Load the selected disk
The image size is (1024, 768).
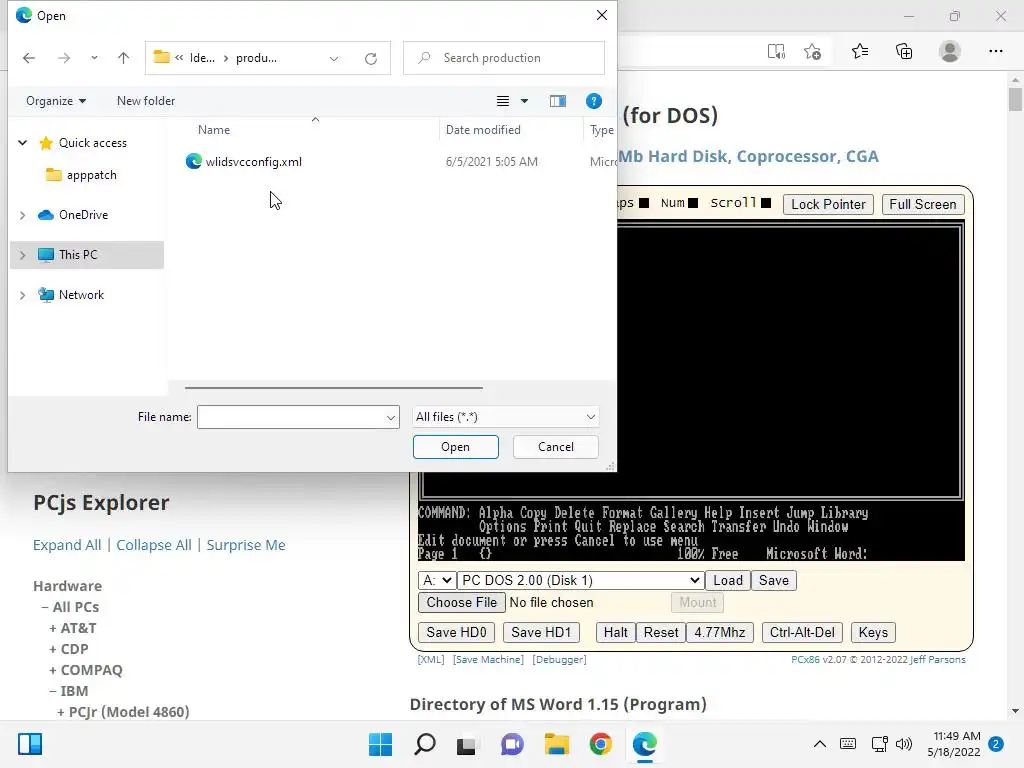[x=728, y=581]
